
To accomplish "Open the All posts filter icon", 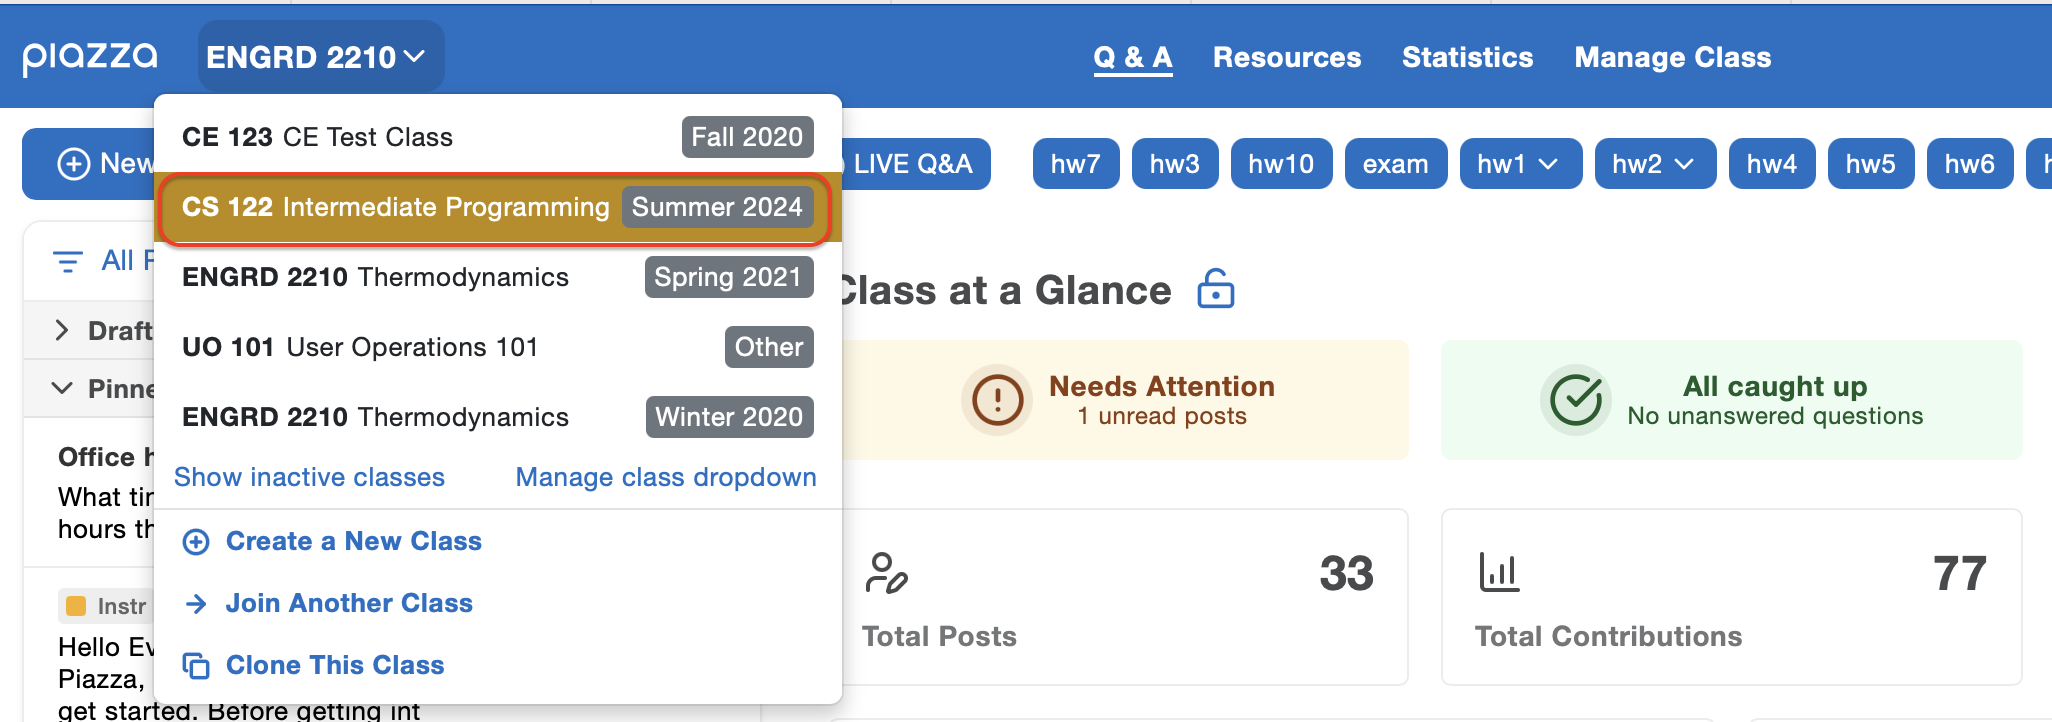I will pyautogui.click(x=67, y=262).
